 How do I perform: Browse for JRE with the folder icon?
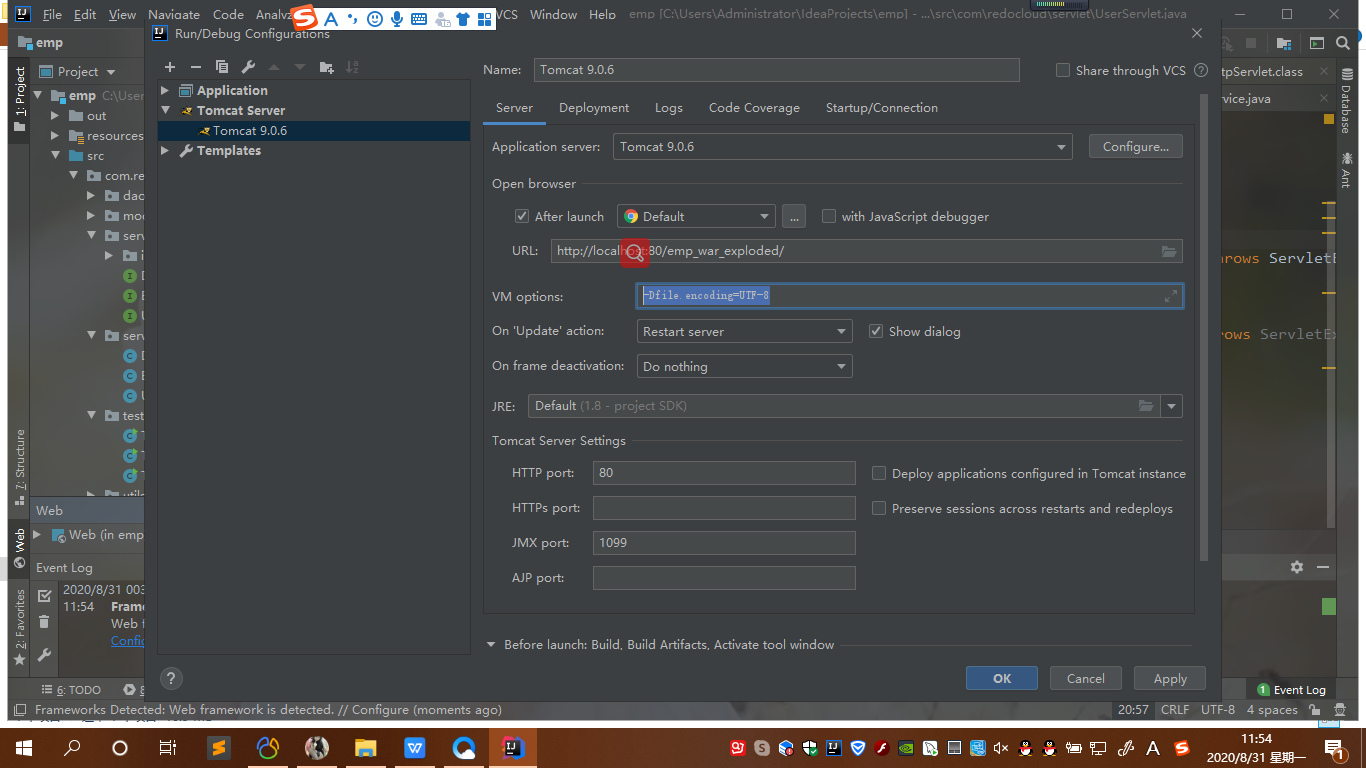(x=1146, y=406)
